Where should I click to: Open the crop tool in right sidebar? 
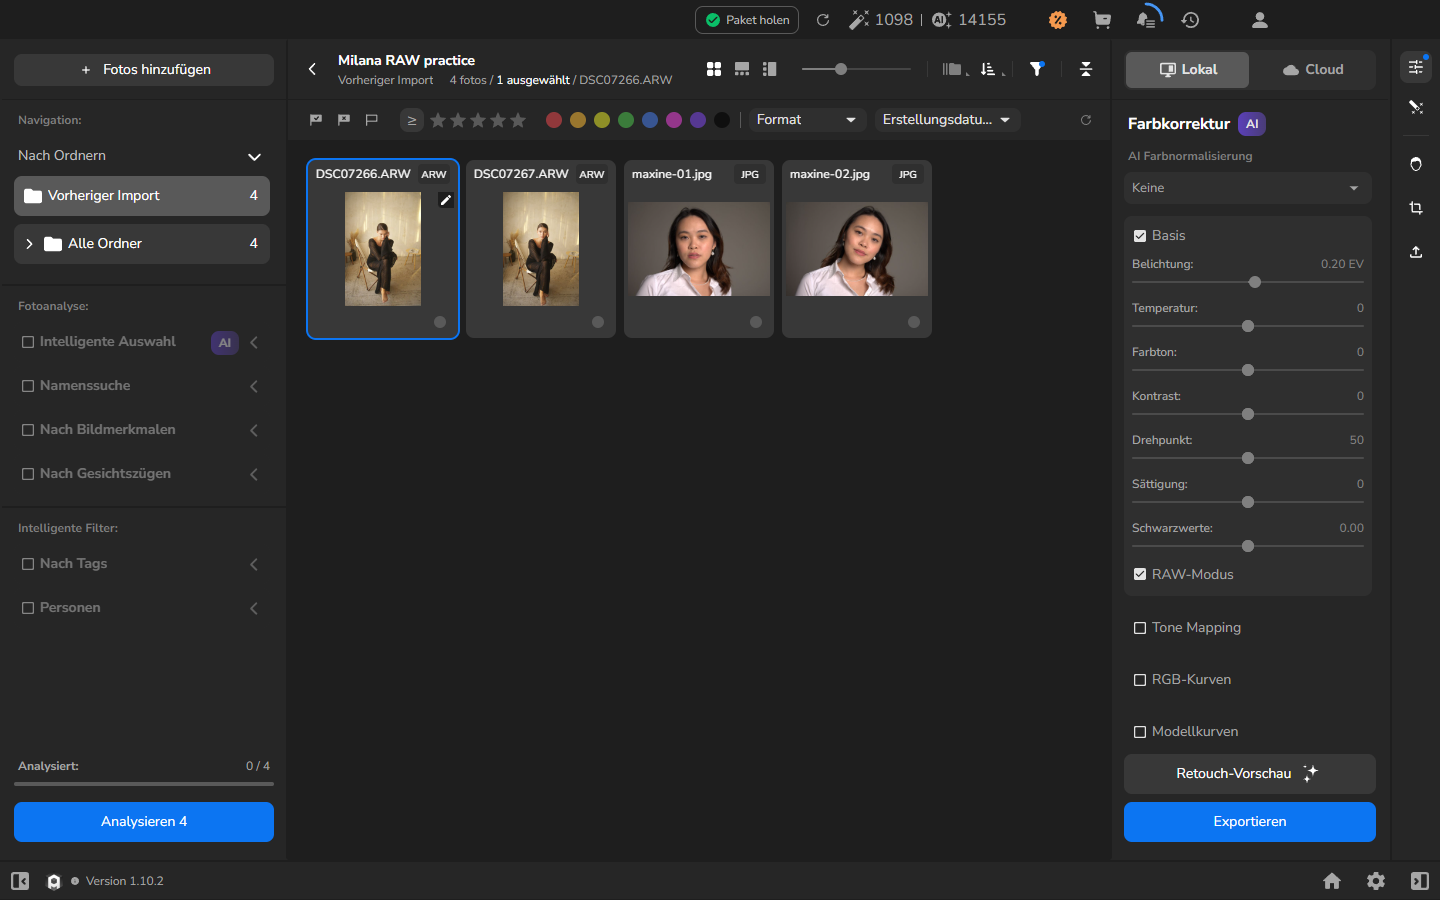coord(1416,208)
